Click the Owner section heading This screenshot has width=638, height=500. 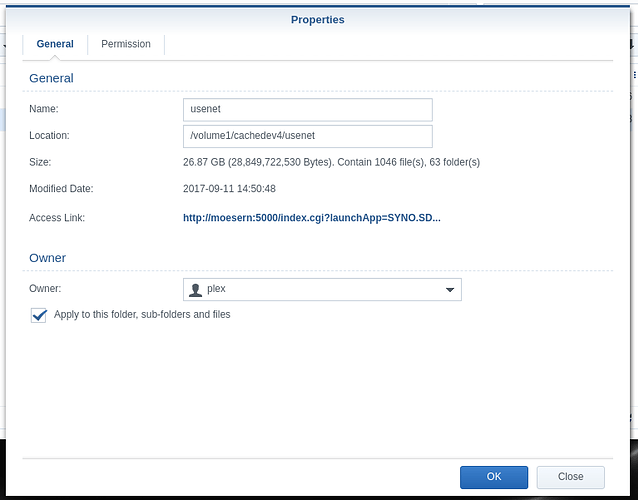coord(48,258)
